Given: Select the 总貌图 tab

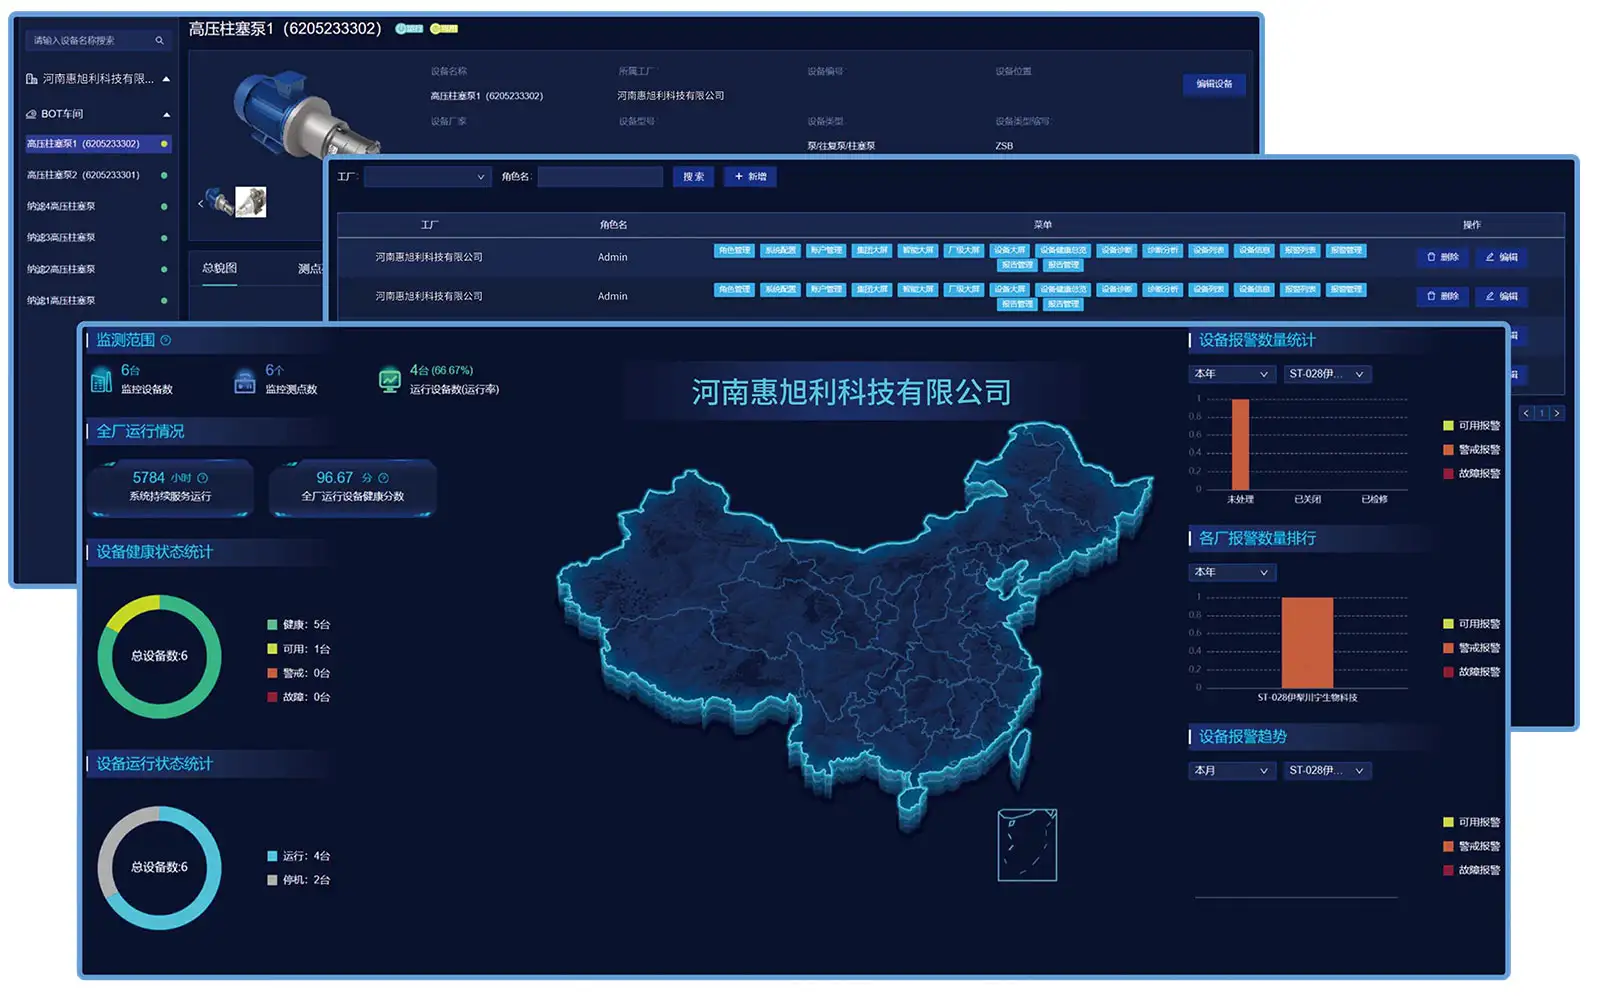Looking at the screenshot, I should [220, 268].
